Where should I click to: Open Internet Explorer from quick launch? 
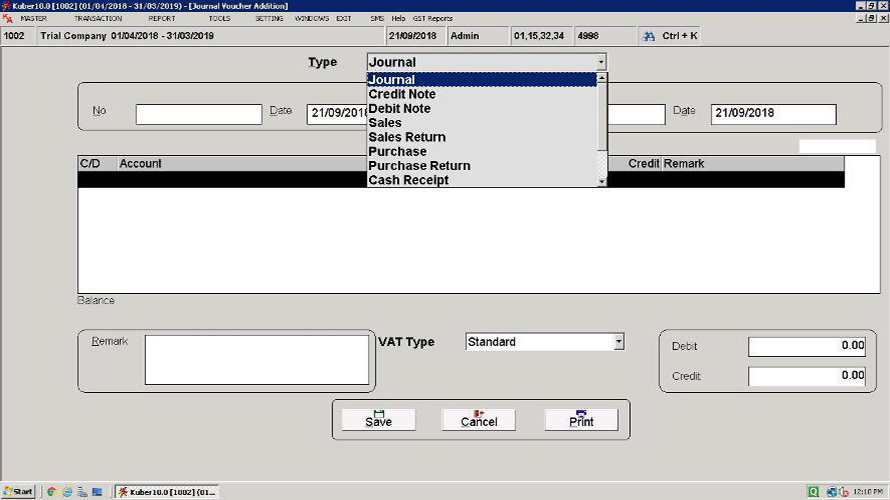pos(67,491)
